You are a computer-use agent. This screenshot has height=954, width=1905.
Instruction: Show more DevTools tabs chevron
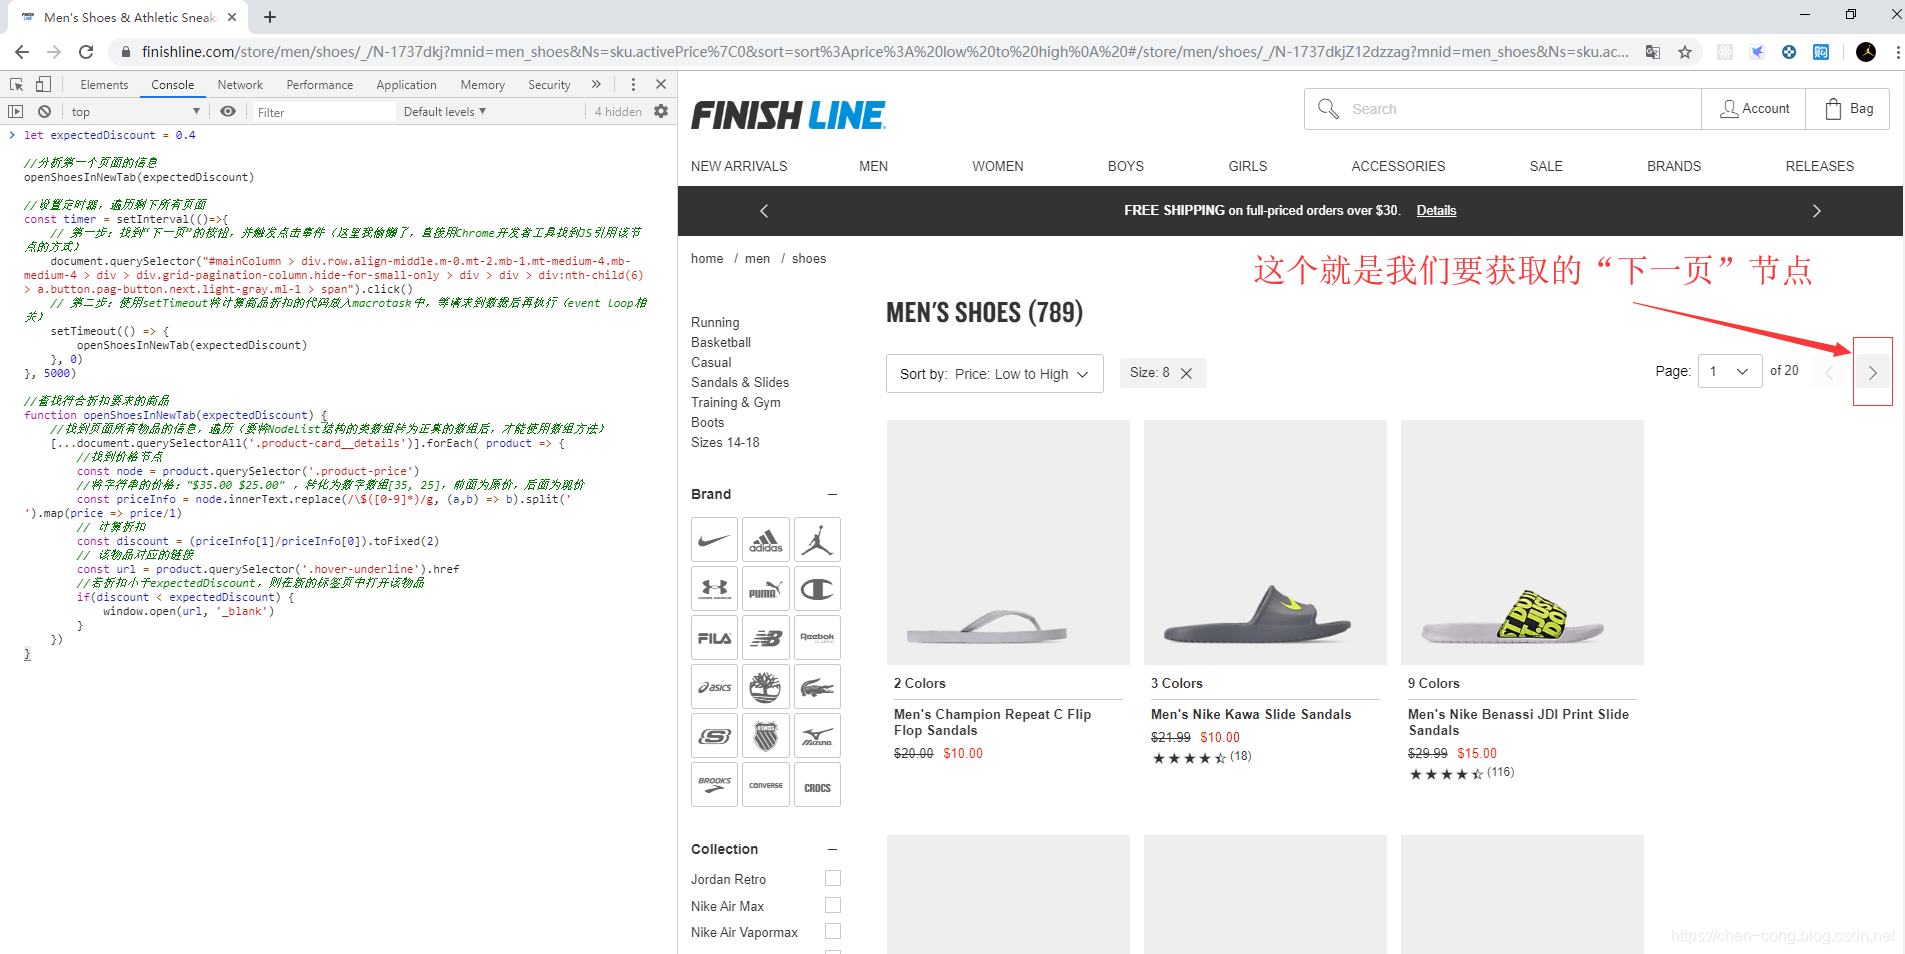pos(597,85)
